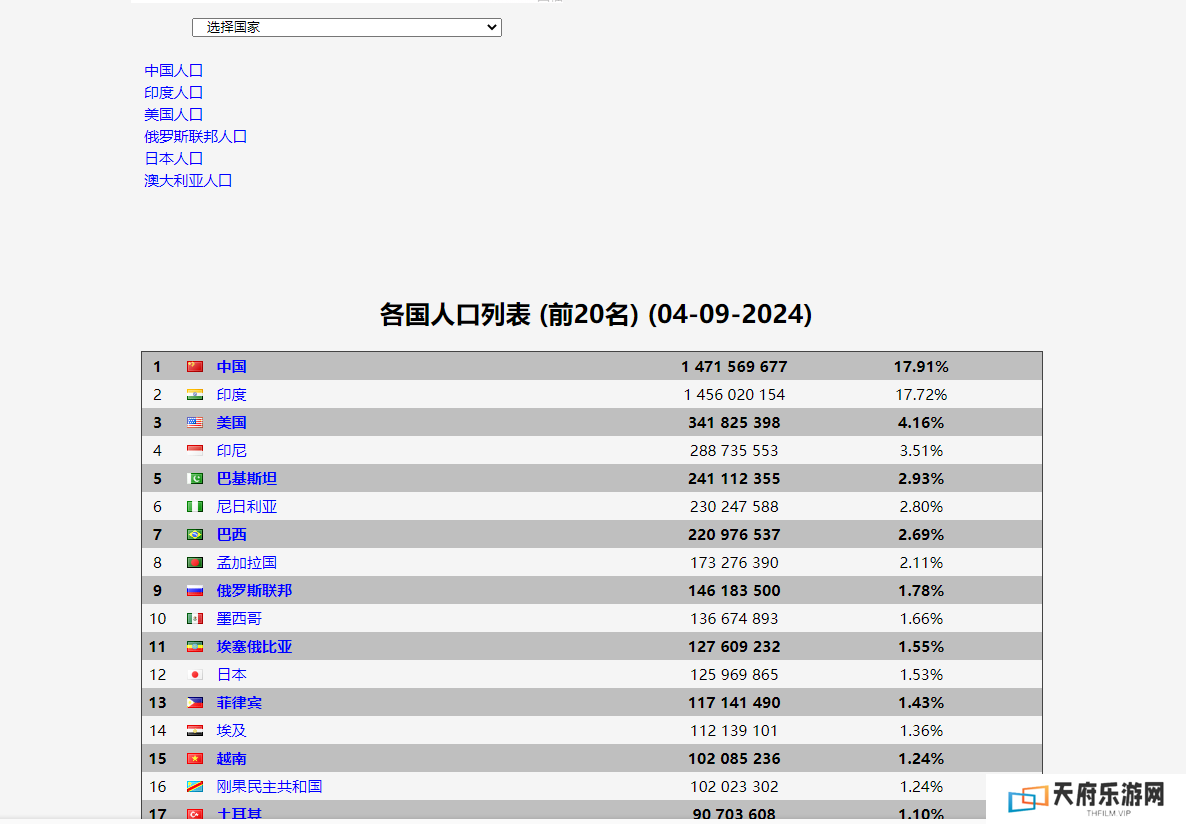Click the 1.36% share cell
Image resolution: width=1186 pixels, height=824 pixels.
click(921, 730)
